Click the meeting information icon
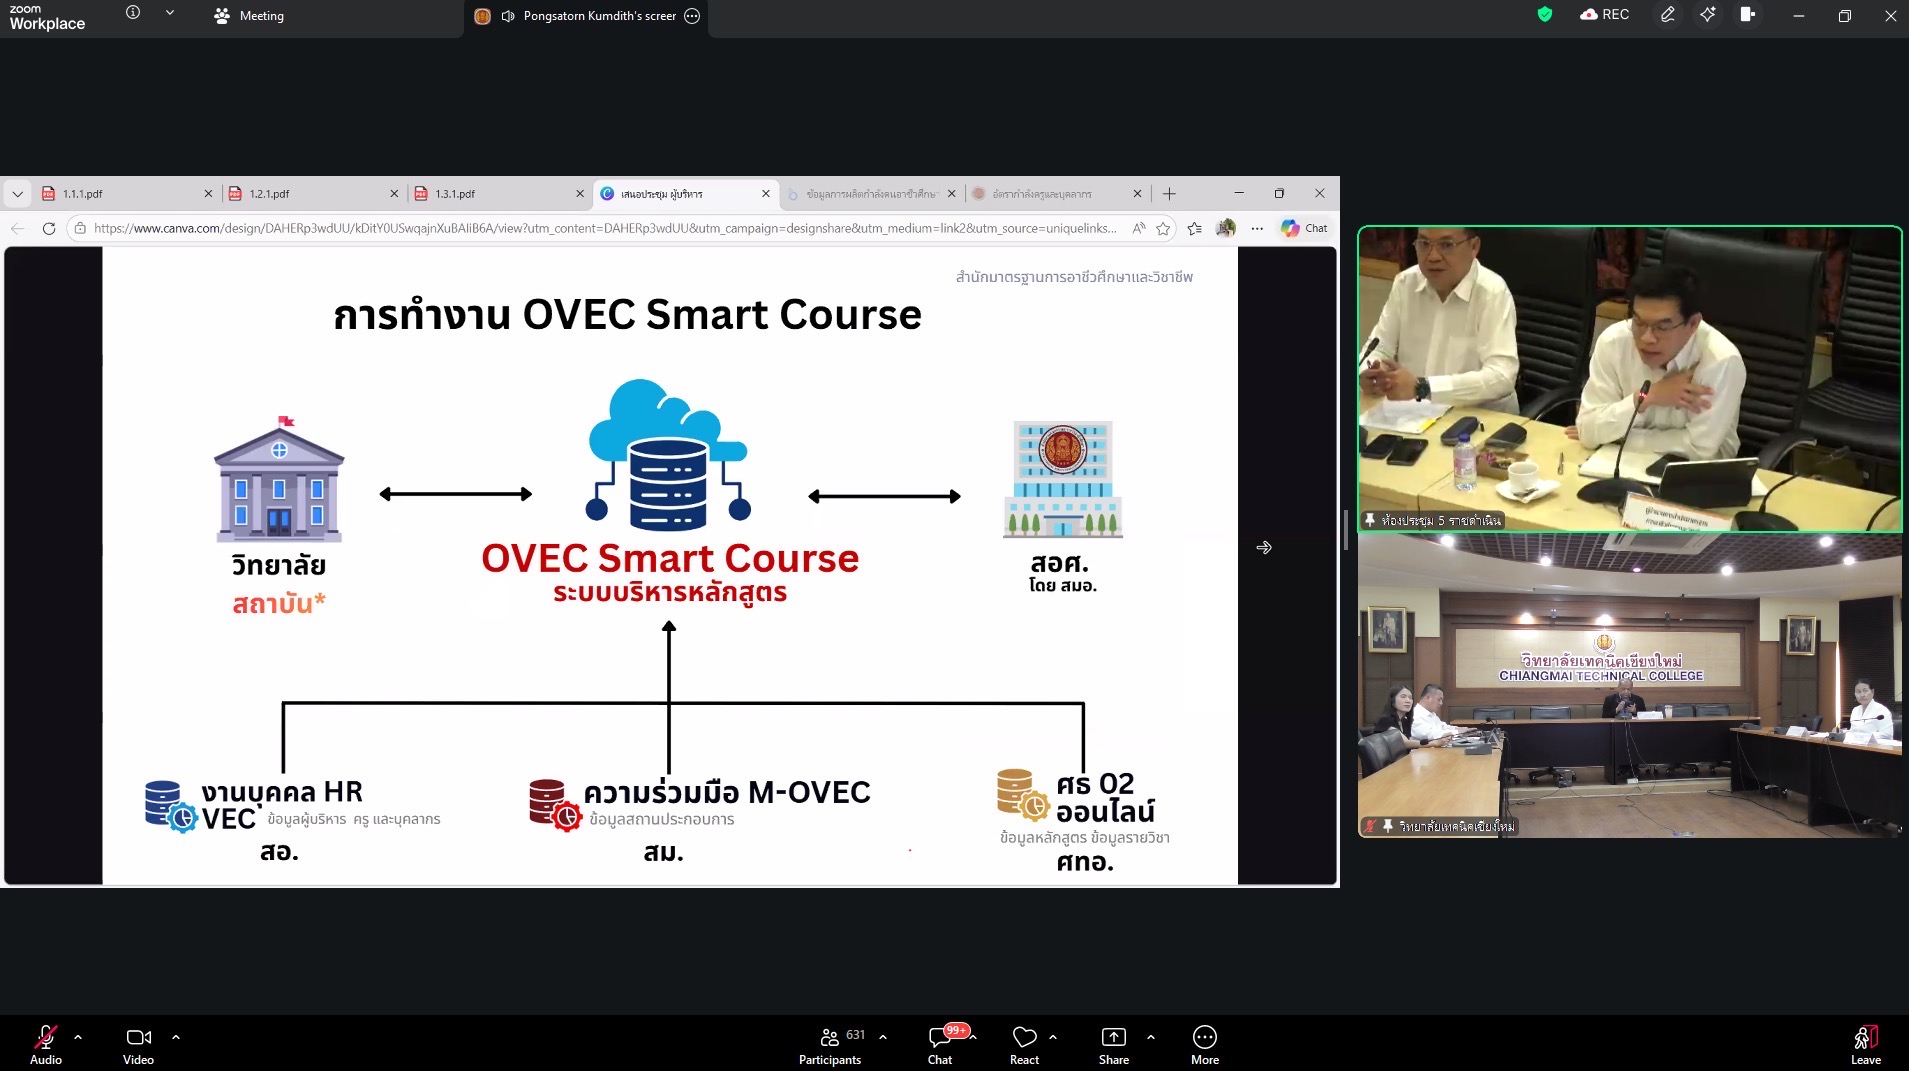Screen dimensions: 1909x1071 tap(133, 13)
